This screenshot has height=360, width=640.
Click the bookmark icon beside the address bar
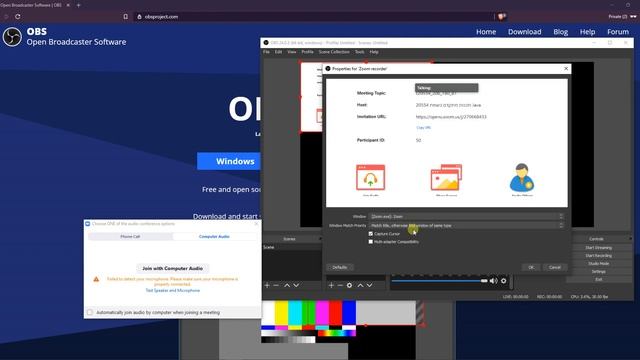(x=126, y=17)
